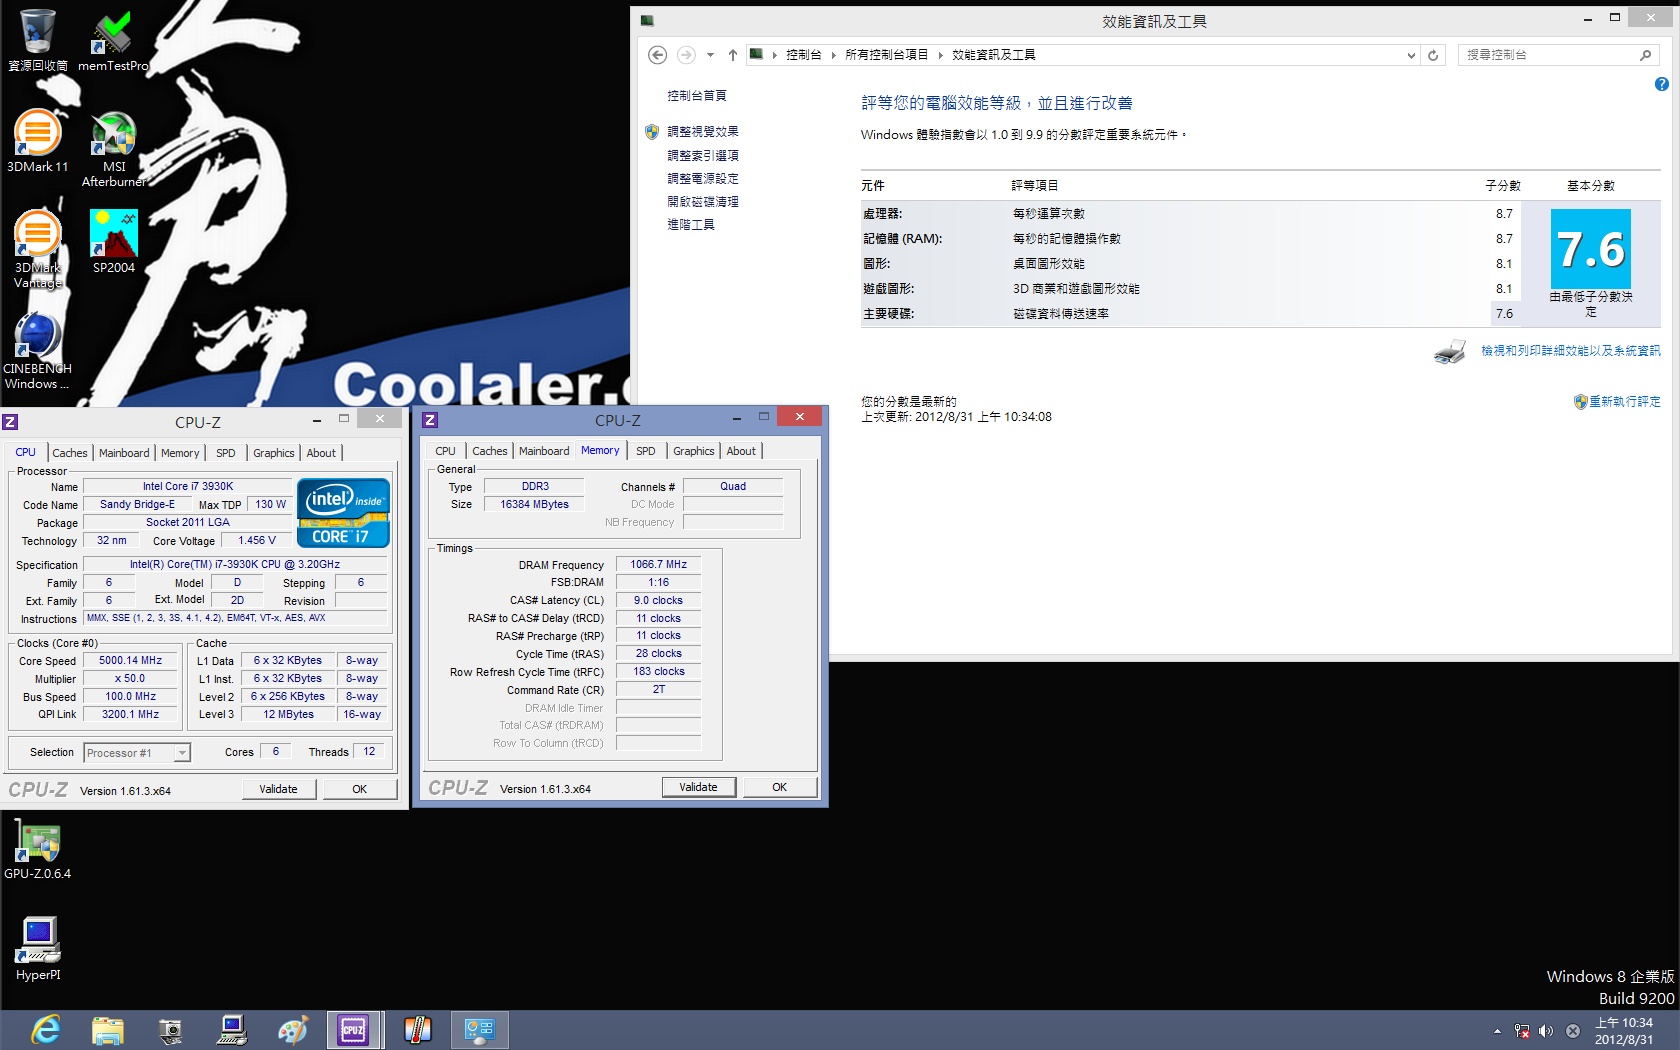The height and width of the screenshot is (1050, 1680).
Task: Open memTestPro desktop shortcut
Action: (x=113, y=40)
